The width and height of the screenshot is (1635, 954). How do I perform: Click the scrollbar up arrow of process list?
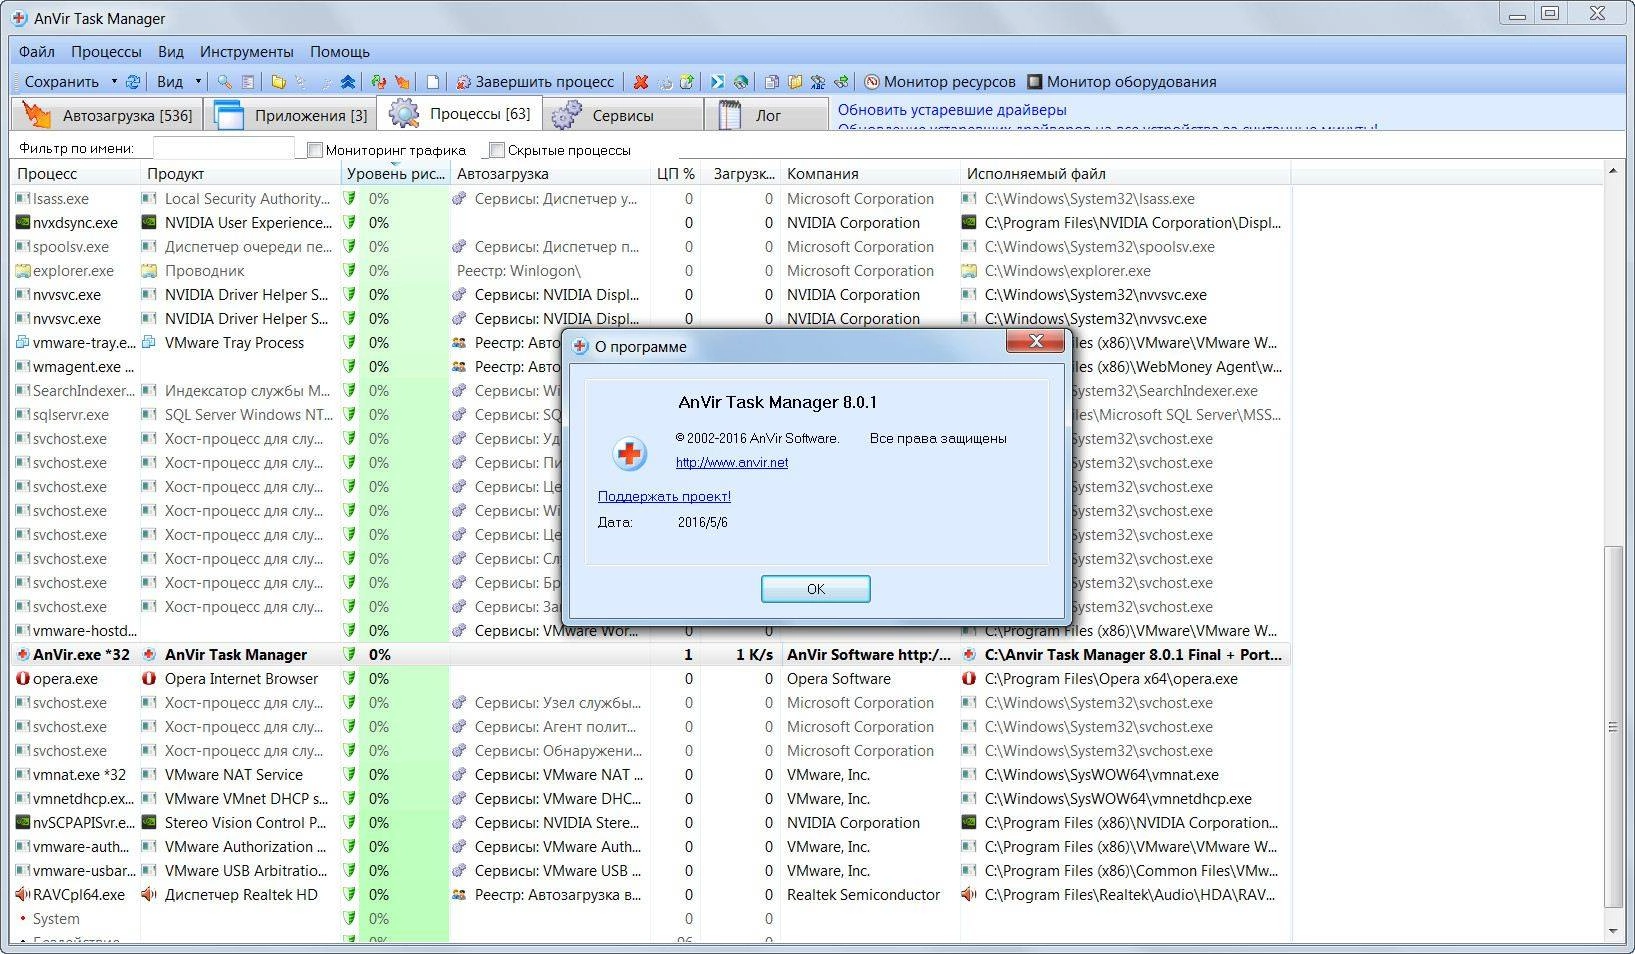coord(1612,172)
